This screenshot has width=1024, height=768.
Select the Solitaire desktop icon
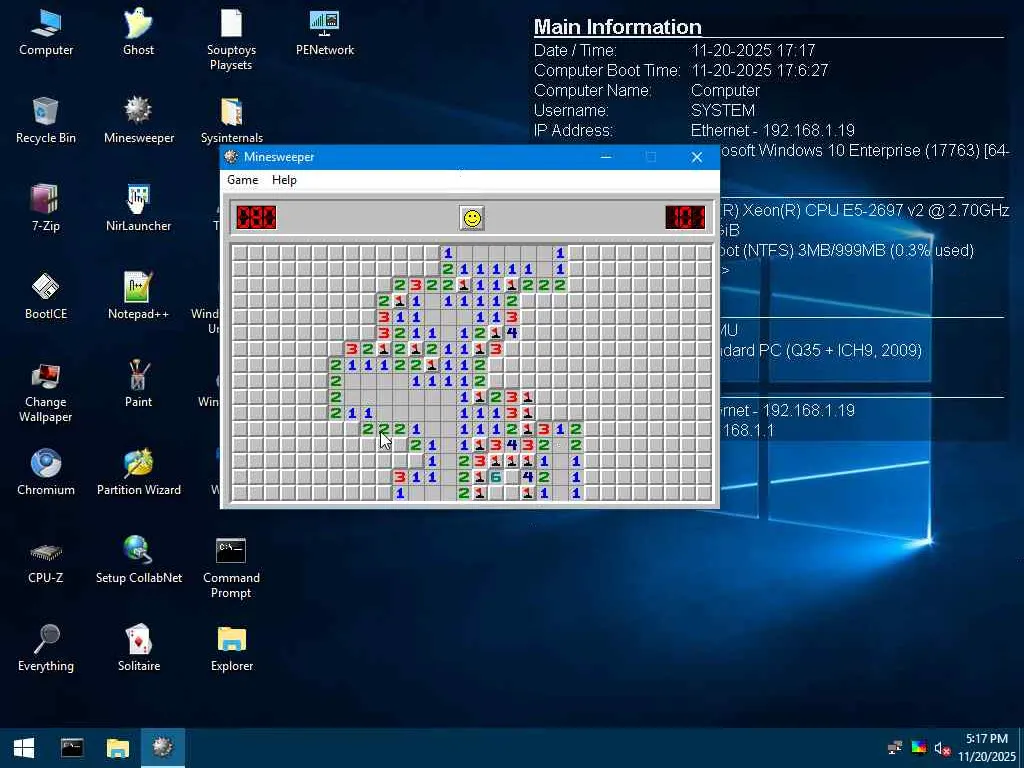[138, 649]
